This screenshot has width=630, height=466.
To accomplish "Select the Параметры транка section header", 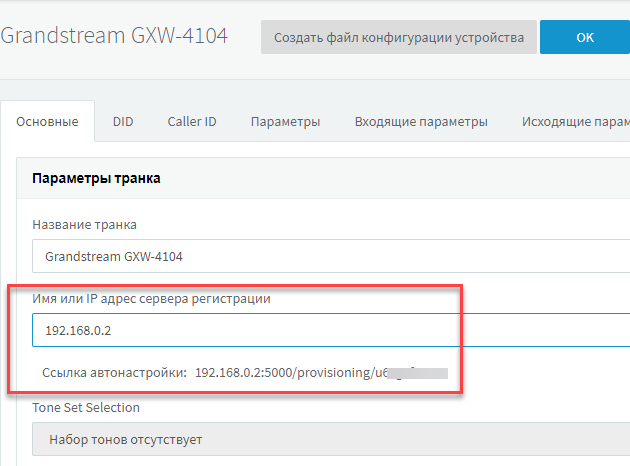I will 96,178.
